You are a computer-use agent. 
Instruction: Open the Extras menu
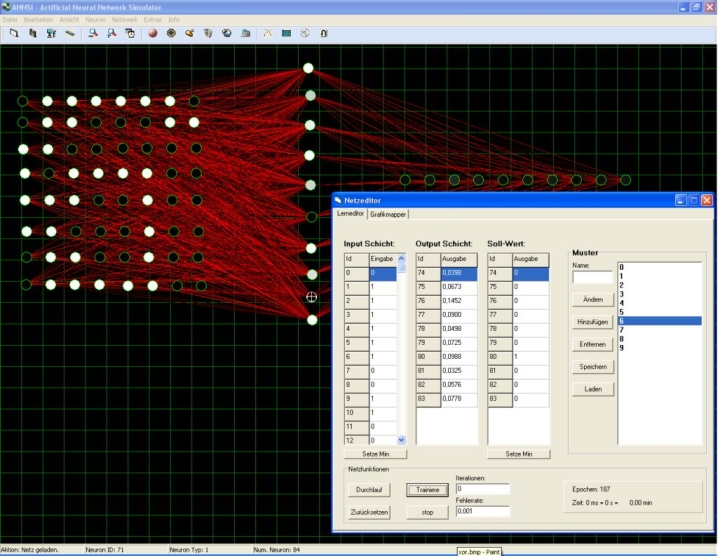152,19
